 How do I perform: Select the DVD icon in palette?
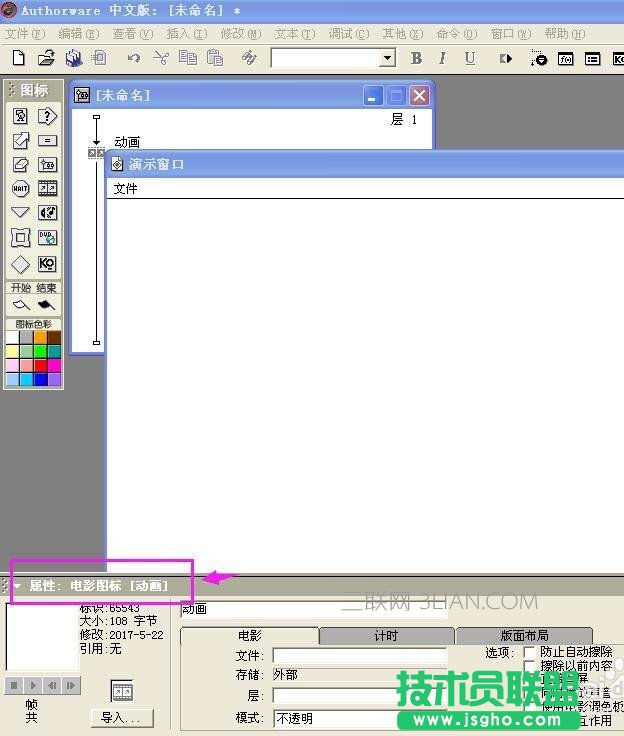coord(47,238)
